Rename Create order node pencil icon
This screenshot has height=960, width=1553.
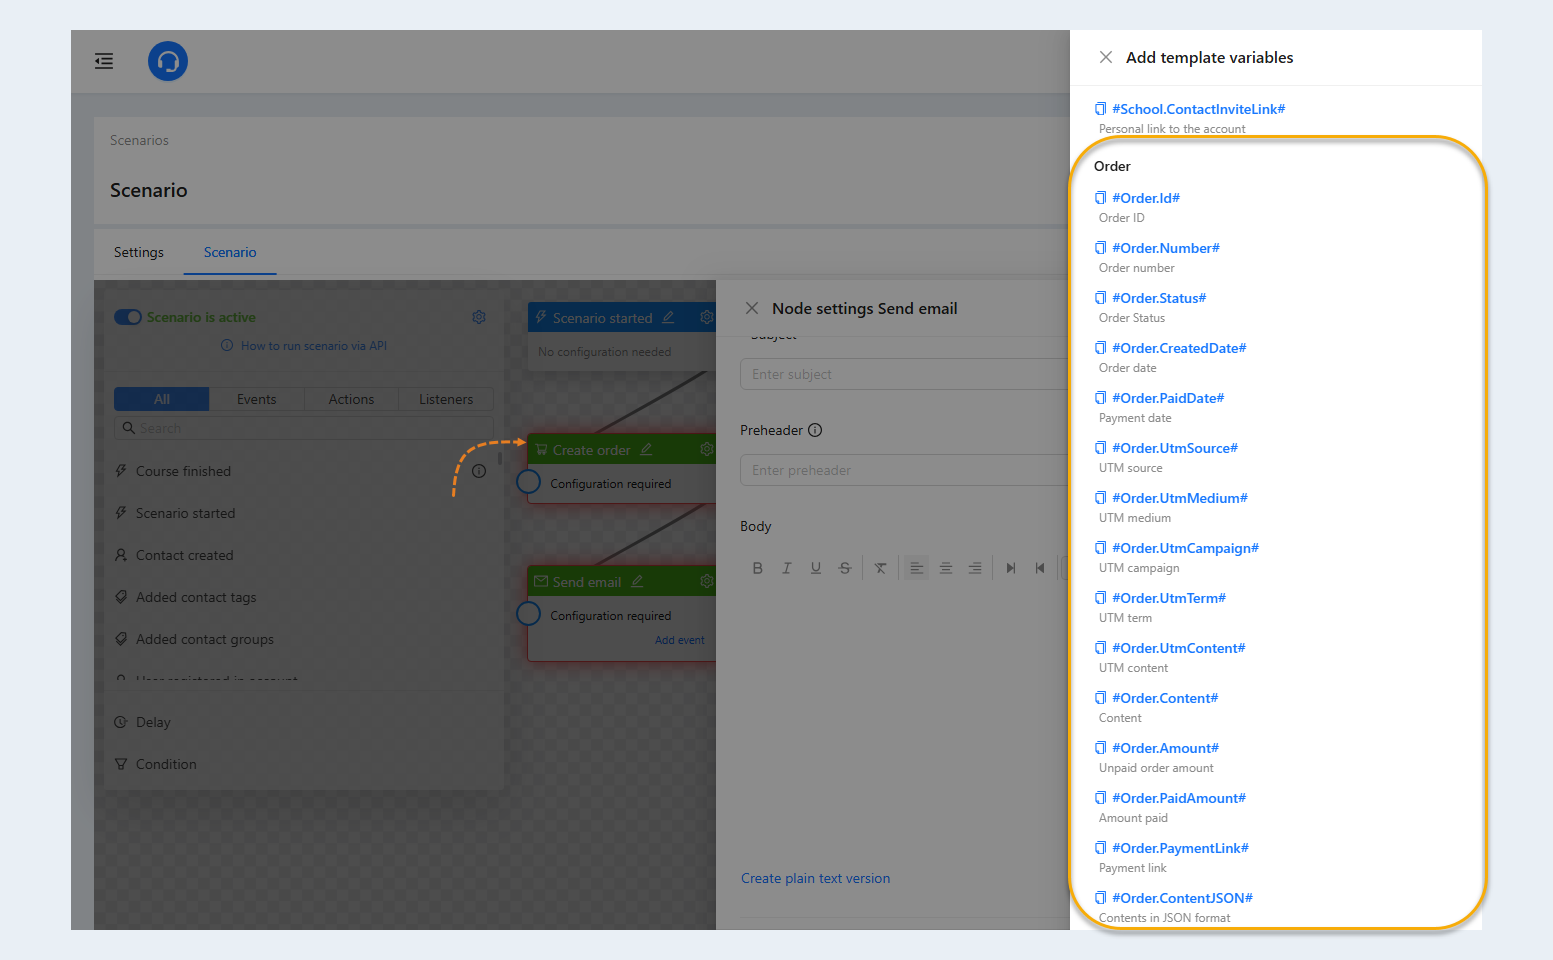tap(646, 449)
